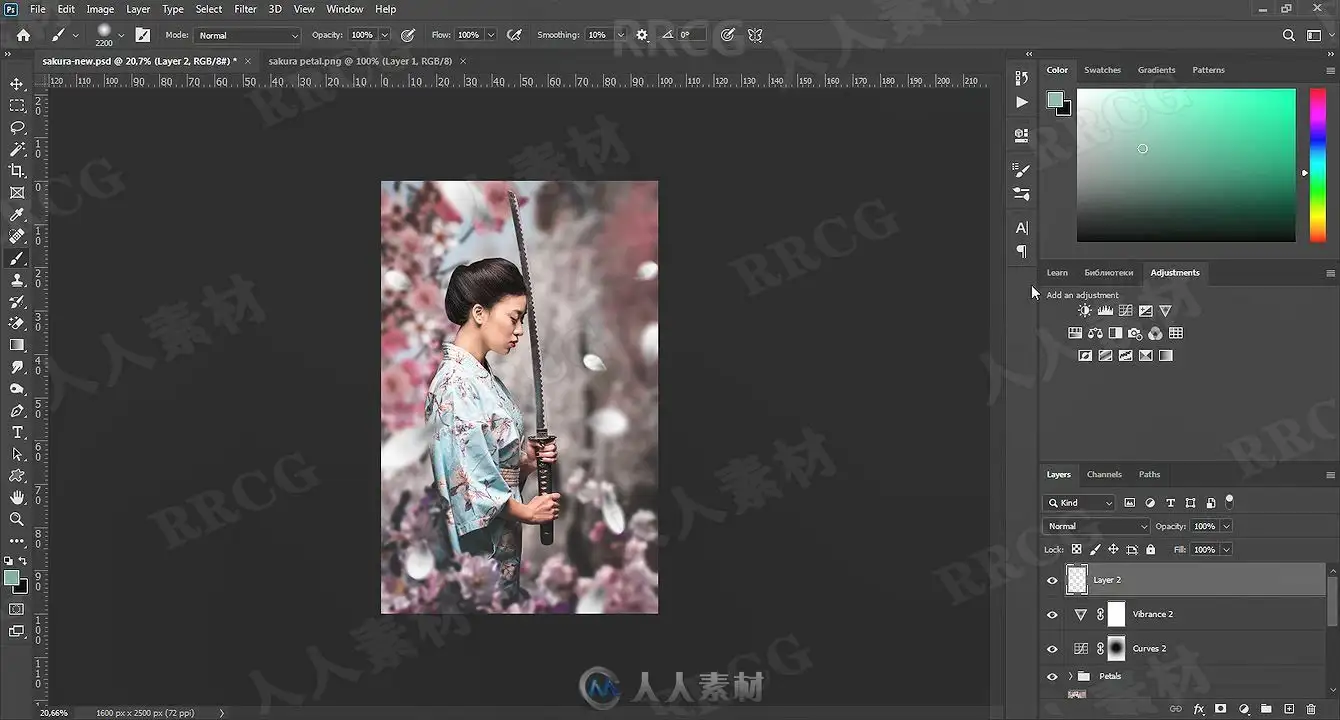Viewport: 1340px width, 720px height.
Task: Switch to the Gradients tab
Action: [1157, 70]
